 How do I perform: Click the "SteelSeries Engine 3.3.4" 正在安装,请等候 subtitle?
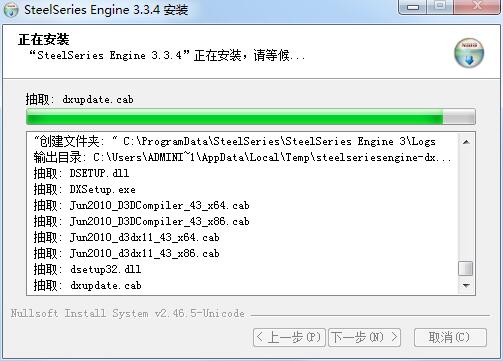point(167,55)
